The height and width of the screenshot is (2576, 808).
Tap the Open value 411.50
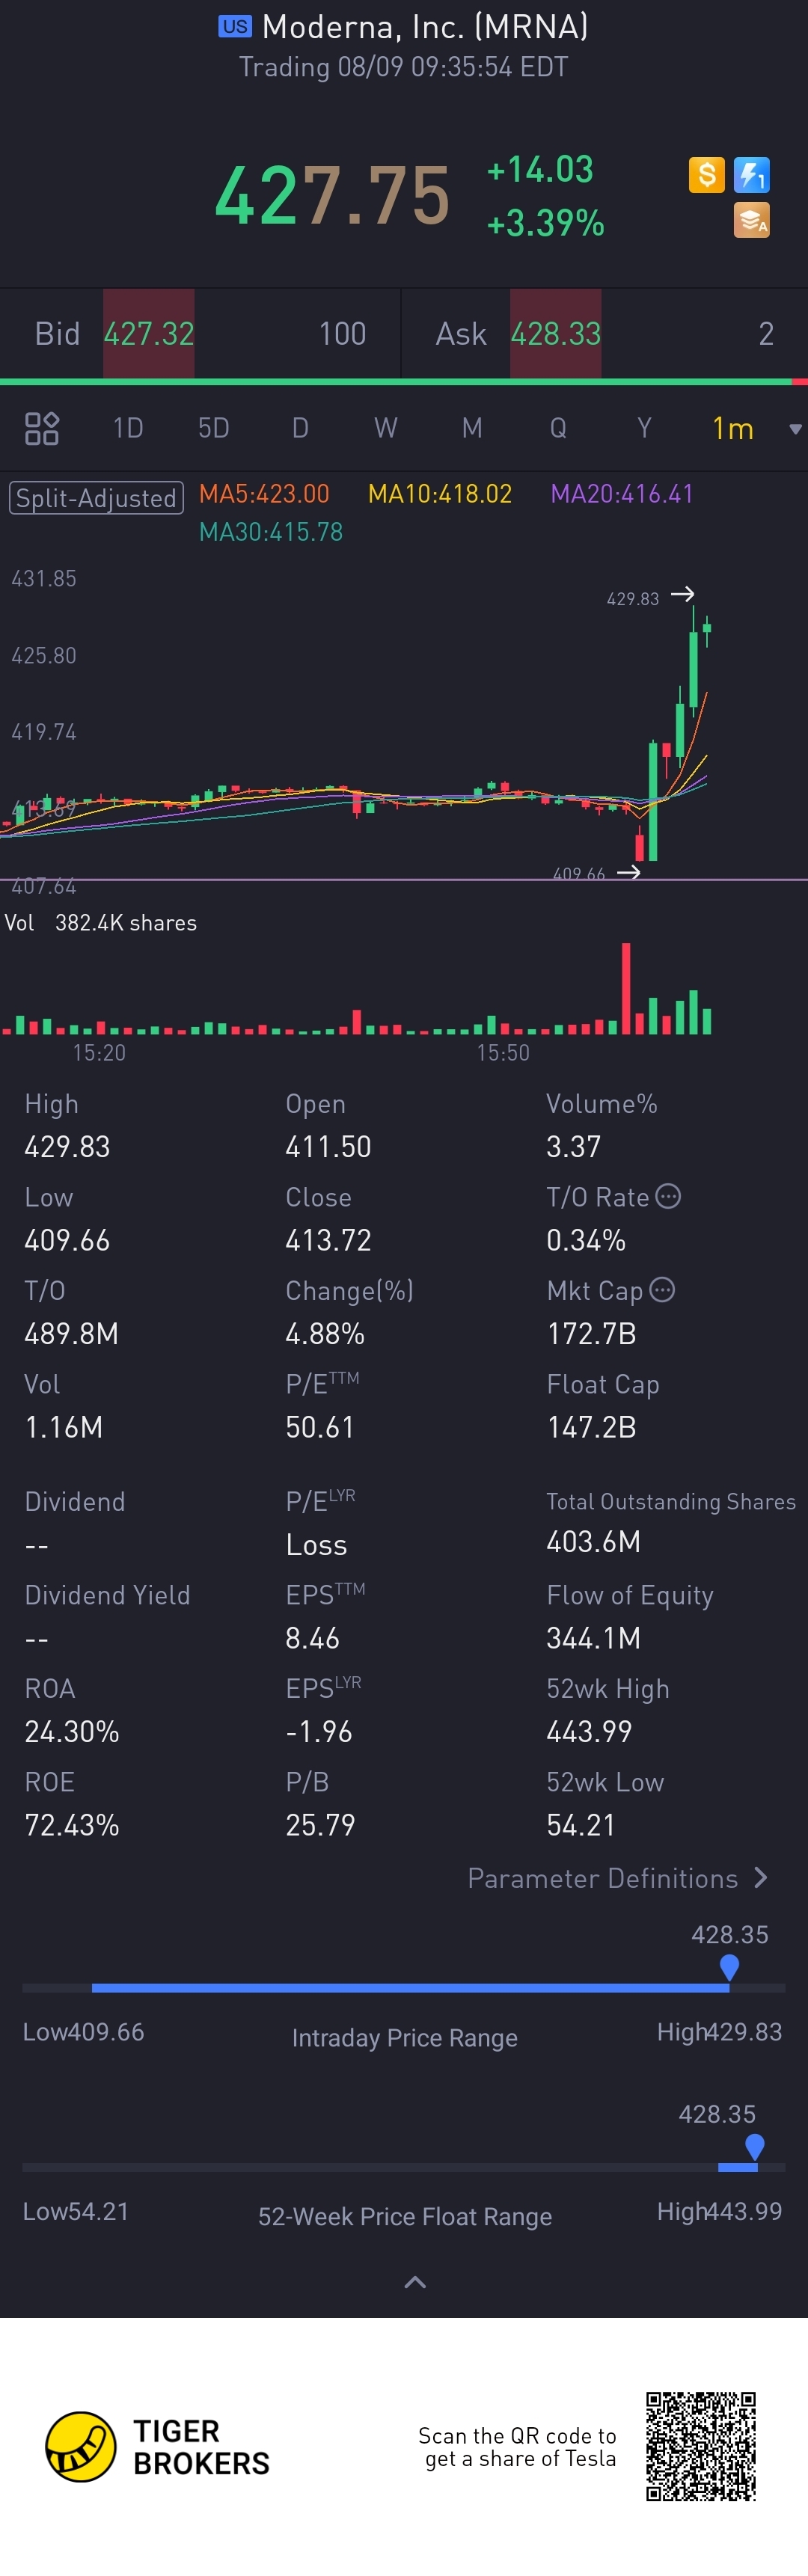[328, 1146]
